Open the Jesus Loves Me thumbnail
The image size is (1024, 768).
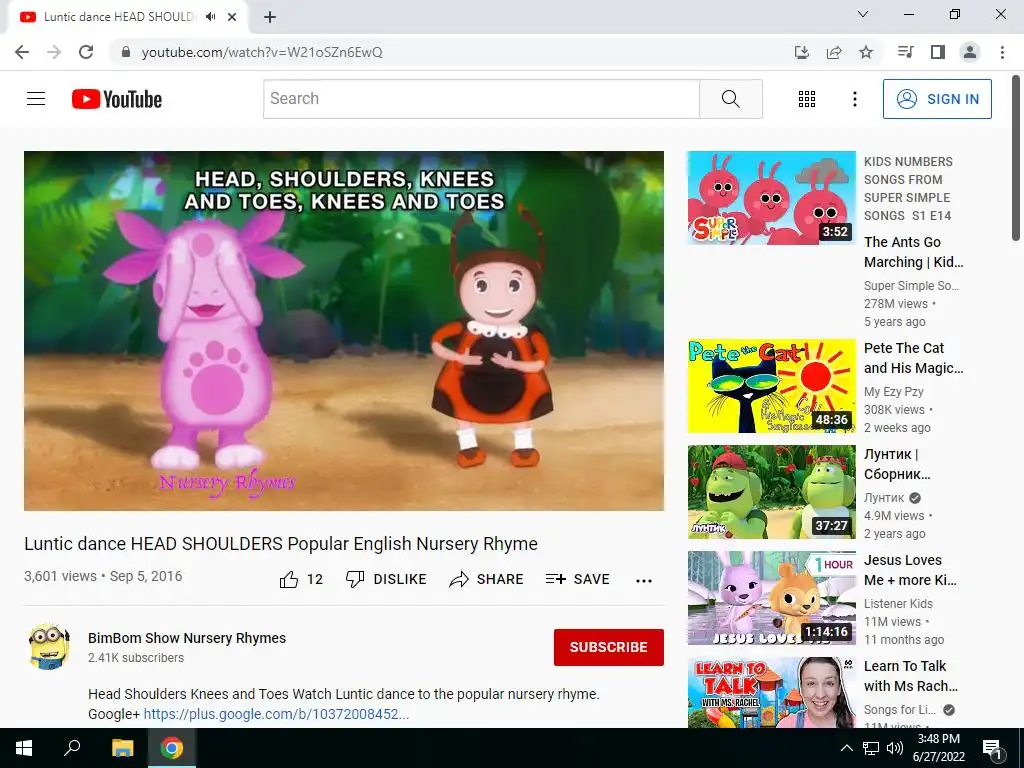pos(771,598)
